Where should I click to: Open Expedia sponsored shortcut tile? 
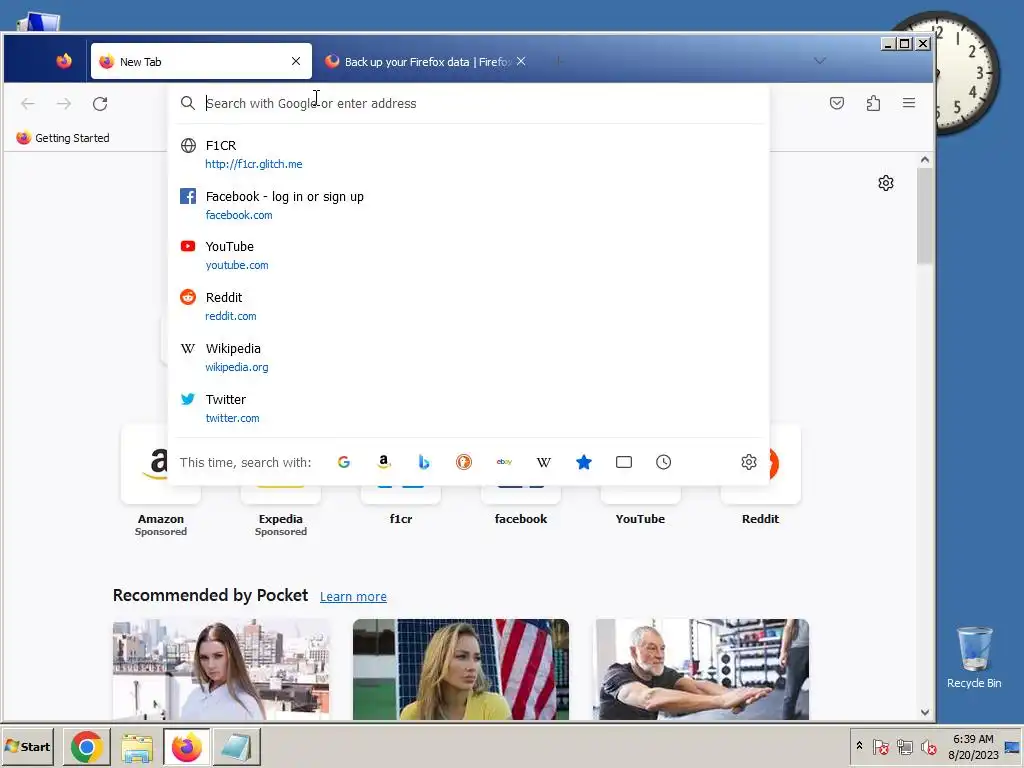point(281,509)
